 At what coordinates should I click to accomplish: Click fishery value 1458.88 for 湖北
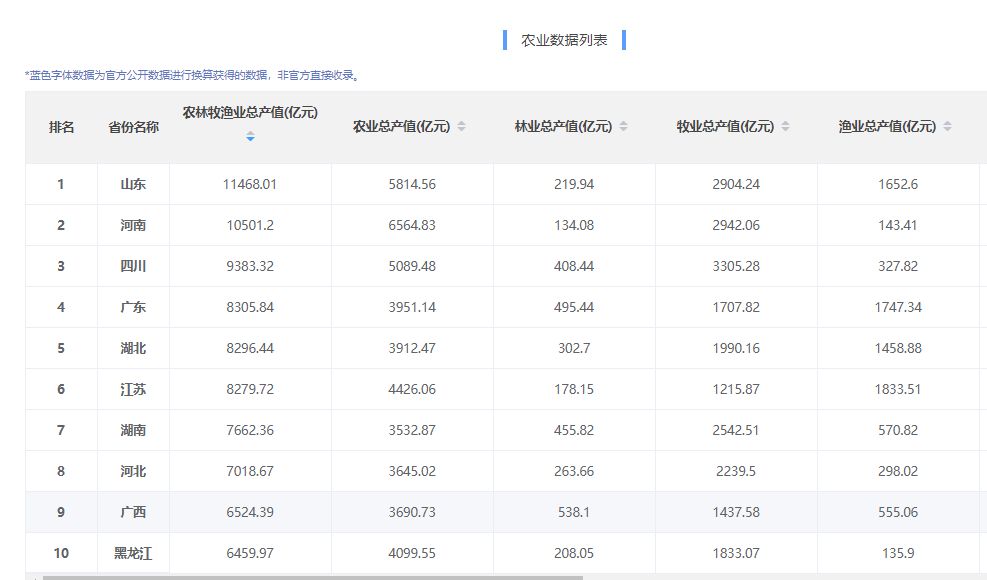pos(898,348)
